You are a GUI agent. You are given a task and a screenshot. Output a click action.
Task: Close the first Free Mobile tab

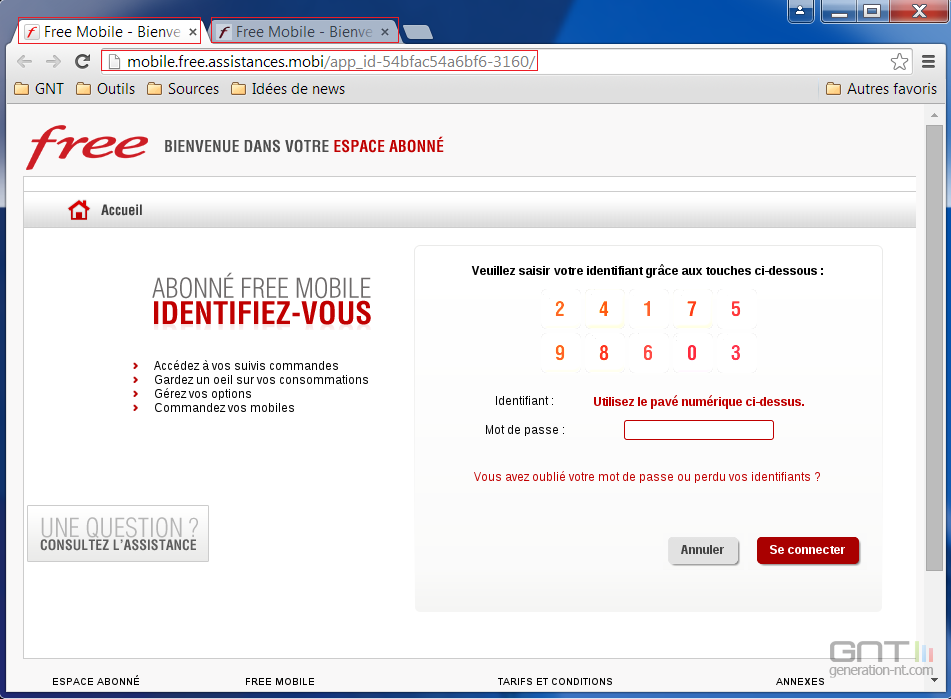(x=193, y=32)
